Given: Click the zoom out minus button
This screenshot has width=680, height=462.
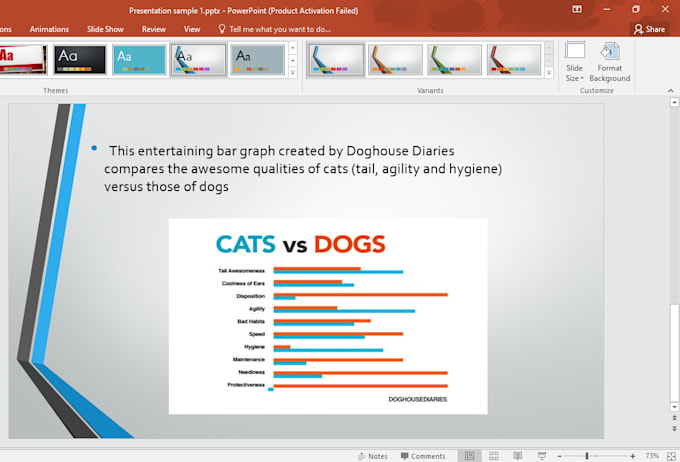Looking at the screenshot, I should [x=559, y=456].
